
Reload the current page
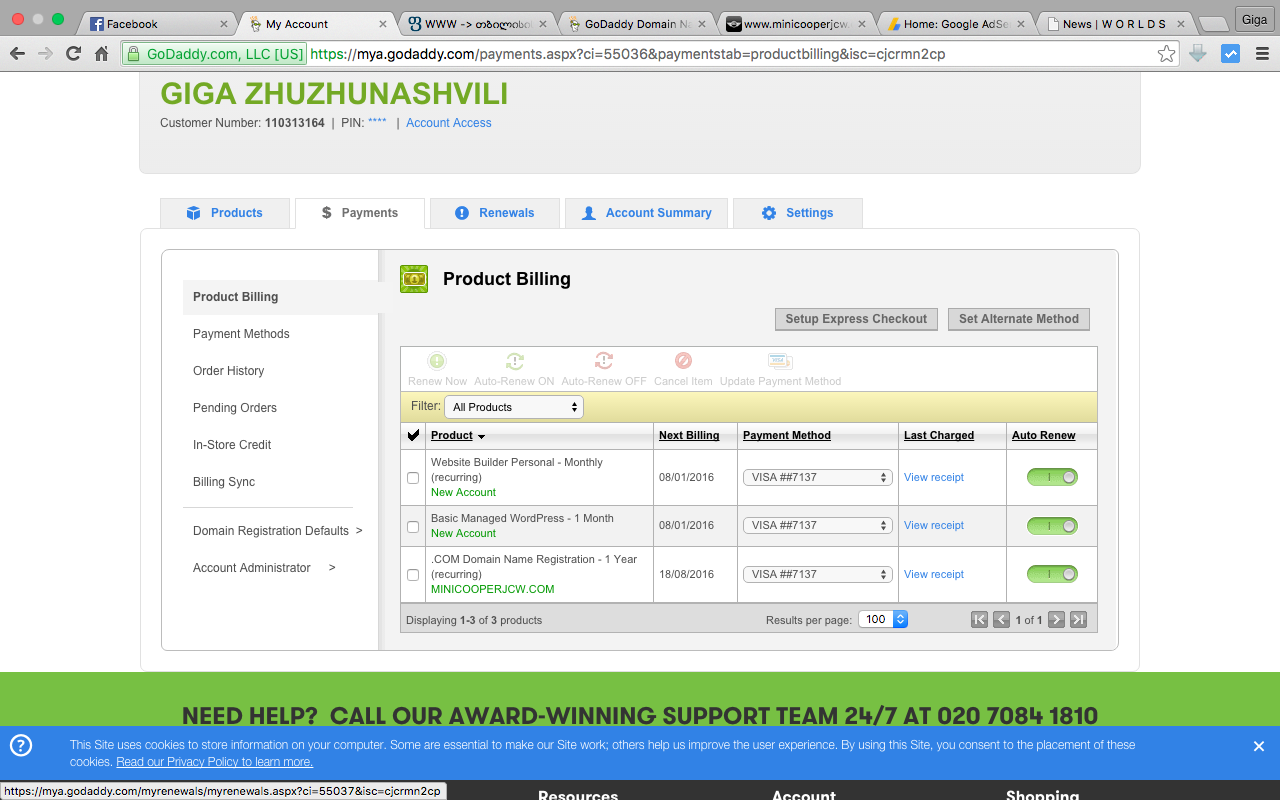73,54
